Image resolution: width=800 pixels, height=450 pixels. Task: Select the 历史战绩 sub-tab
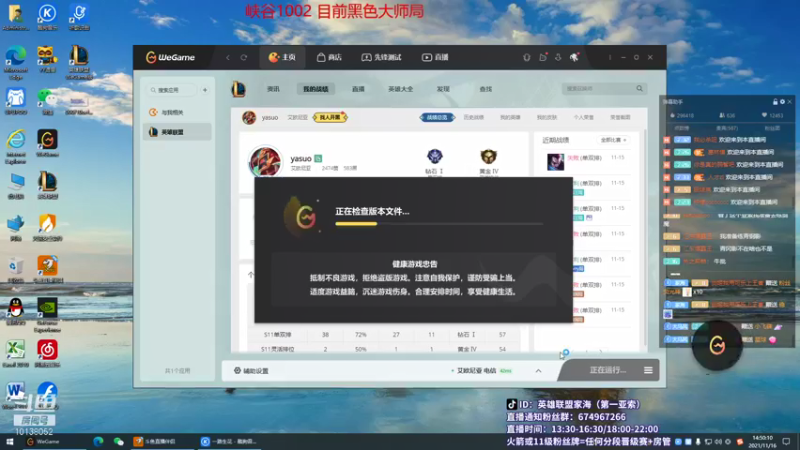point(473,117)
